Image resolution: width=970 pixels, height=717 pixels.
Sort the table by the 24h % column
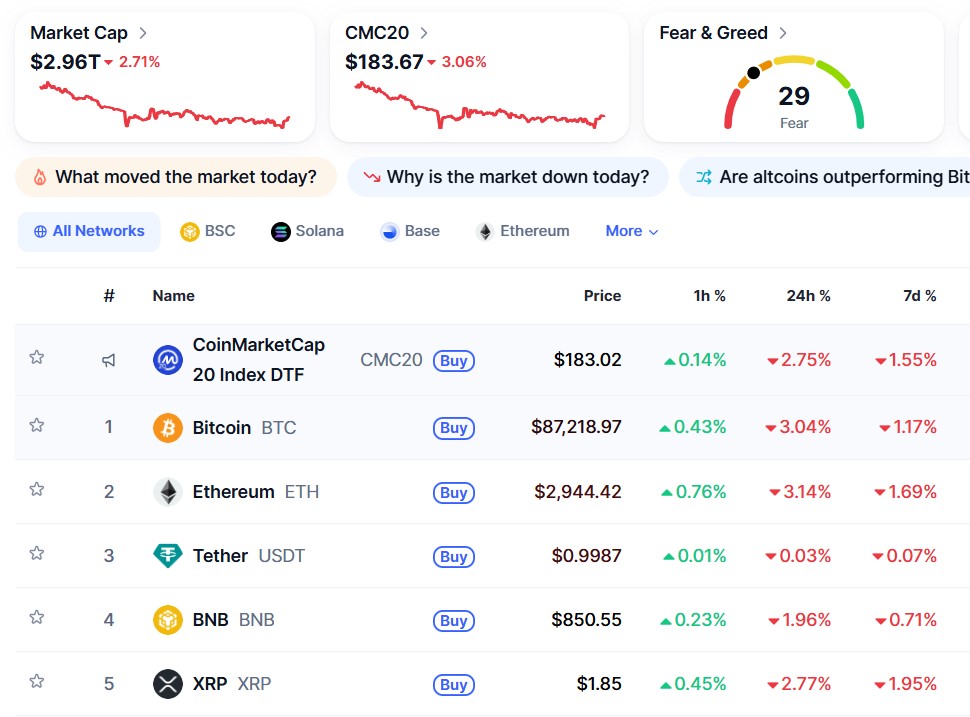[x=806, y=296]
